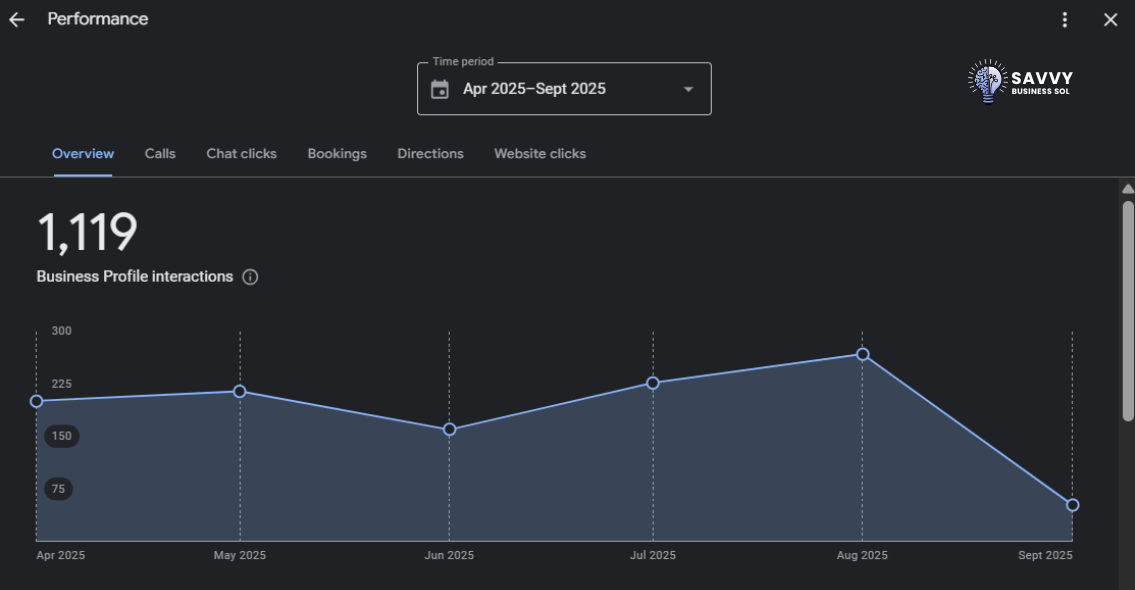Go to the Bookings tab
1135x590 pixels.
tap(337, 153)
